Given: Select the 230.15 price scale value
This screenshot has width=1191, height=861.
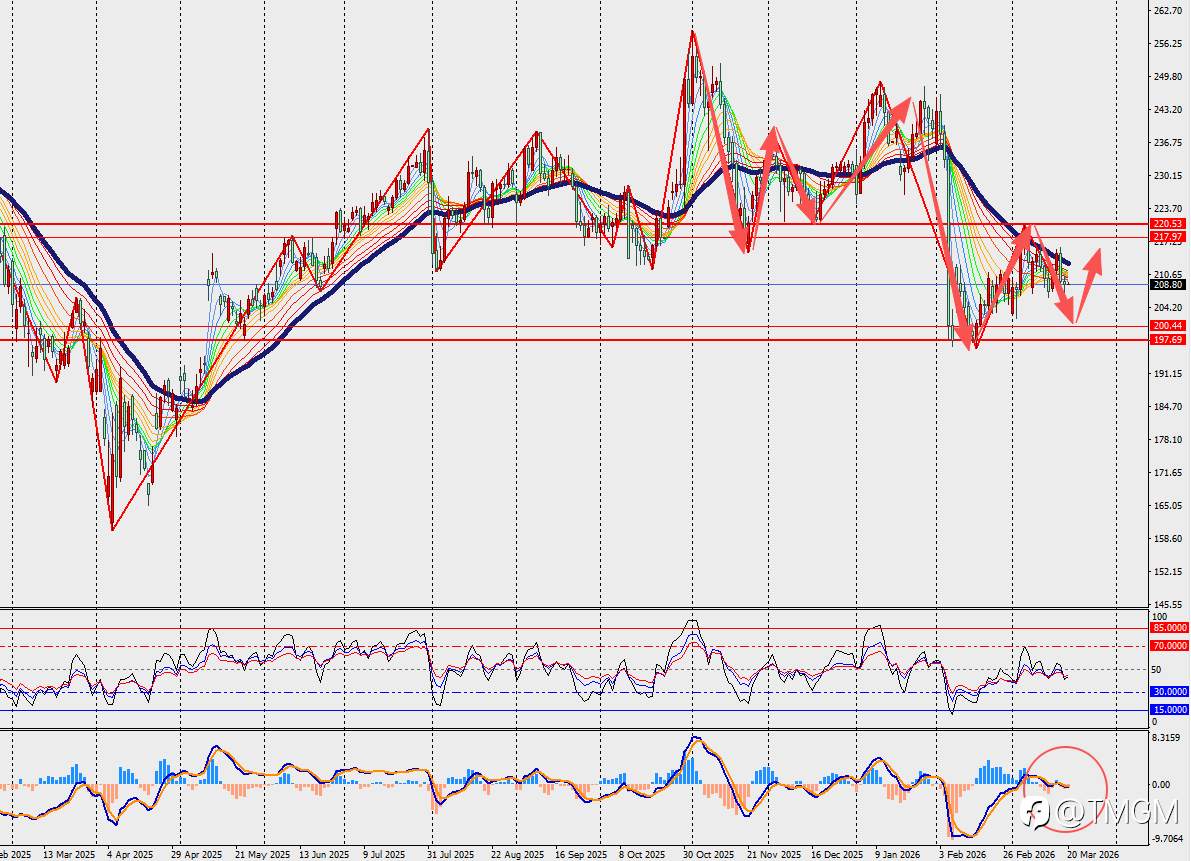Looking at the screenshot, I should click(x=1167, y=175).
